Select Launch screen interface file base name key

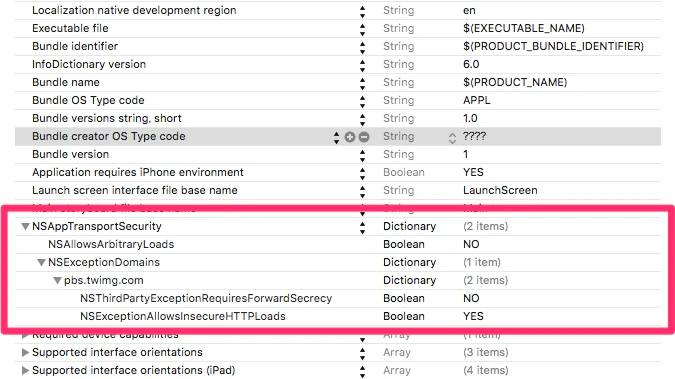(x=135, y=190)
